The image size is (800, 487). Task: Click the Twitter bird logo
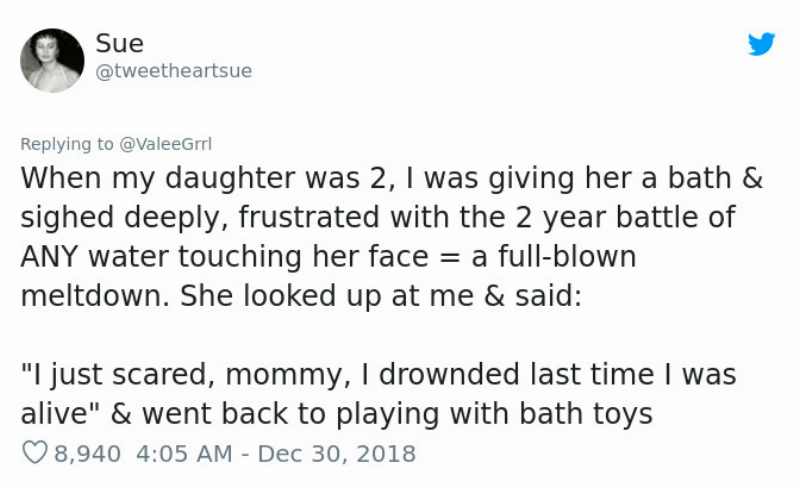click(x=761, y=44)
